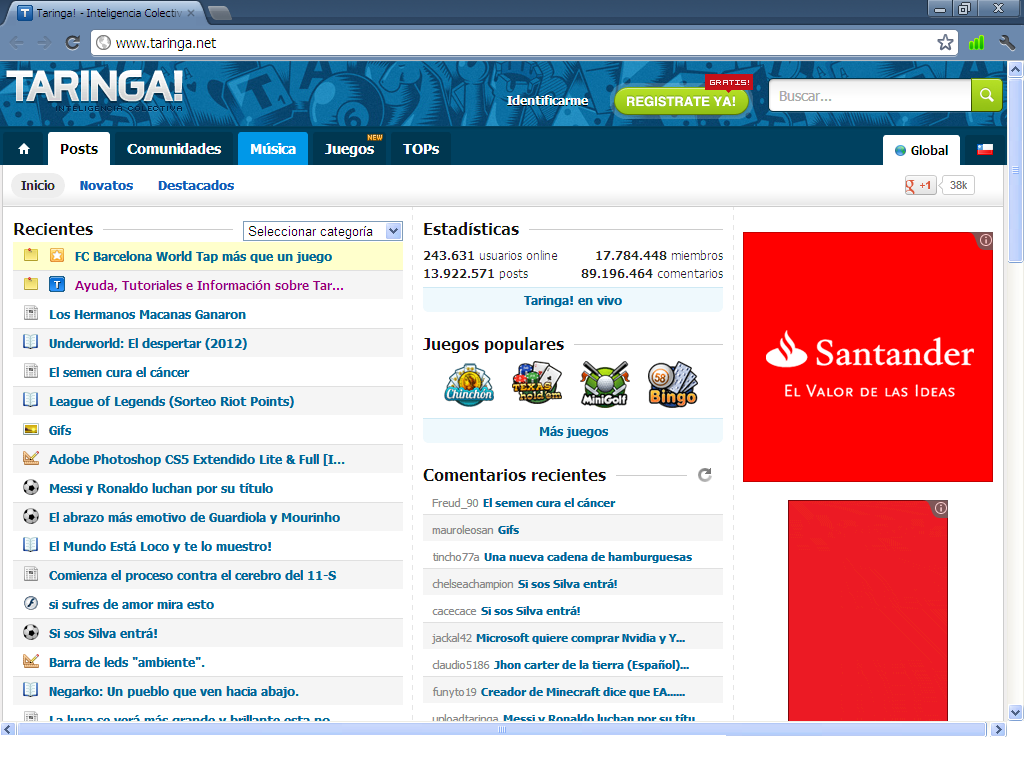The width and height of the screenshot is (1024, 768).
Task: Click safari compass icon beside si sufres de amor
Action: 31,603
